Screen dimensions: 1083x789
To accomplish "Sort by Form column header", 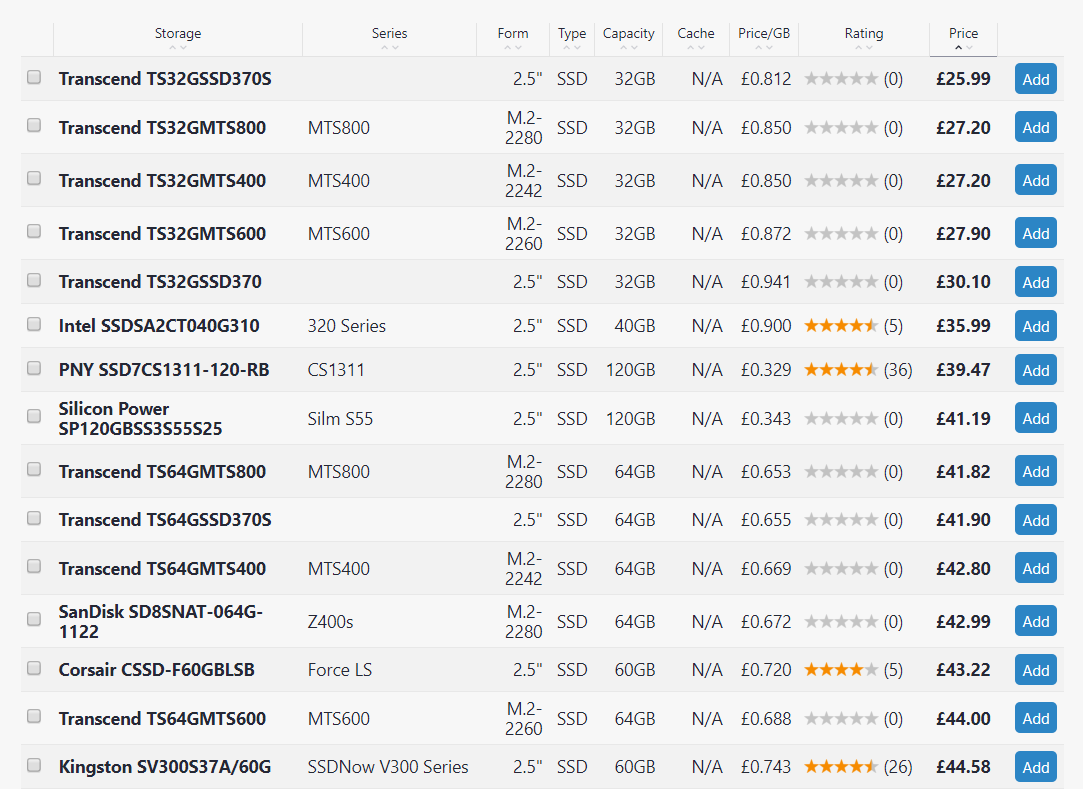I will pyautogui.click(x=512, y=33).
